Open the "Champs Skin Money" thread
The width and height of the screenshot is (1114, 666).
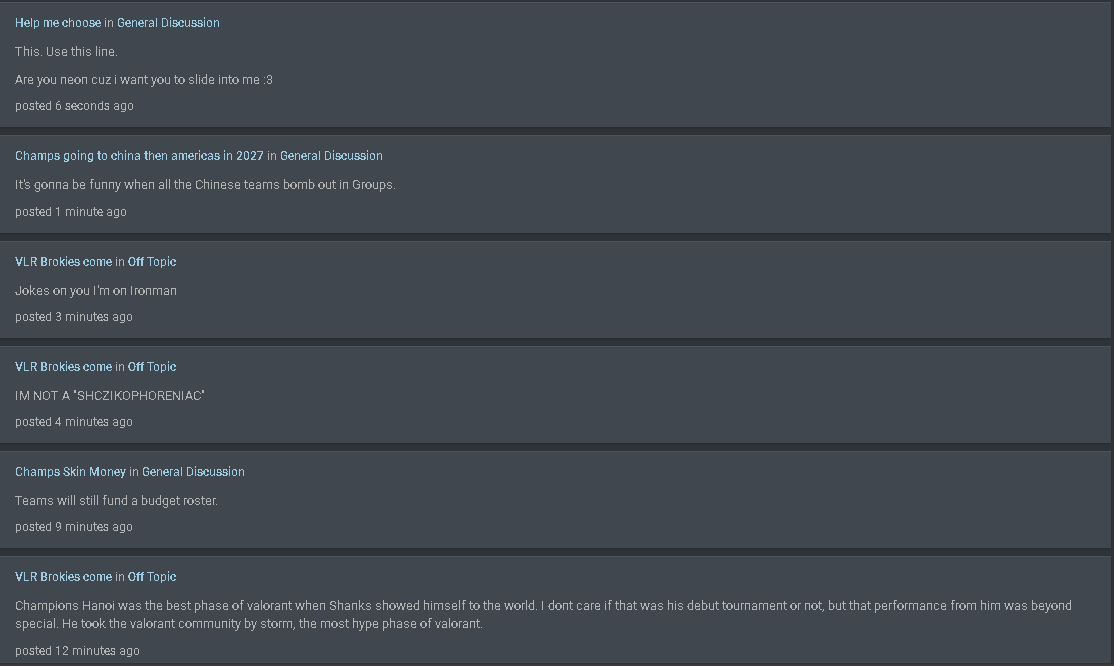(70, 472)
